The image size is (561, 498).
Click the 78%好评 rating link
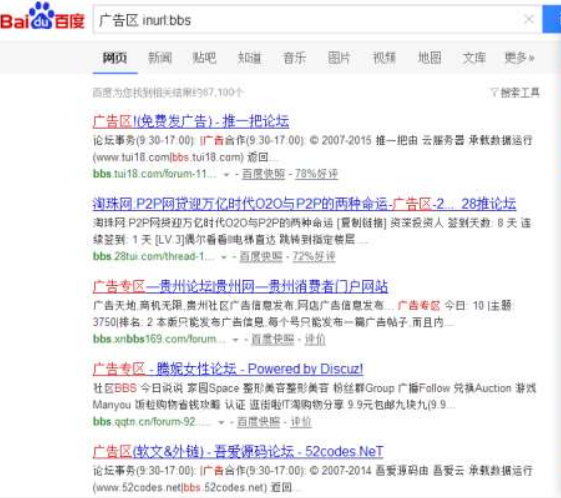tap(316, 174)
